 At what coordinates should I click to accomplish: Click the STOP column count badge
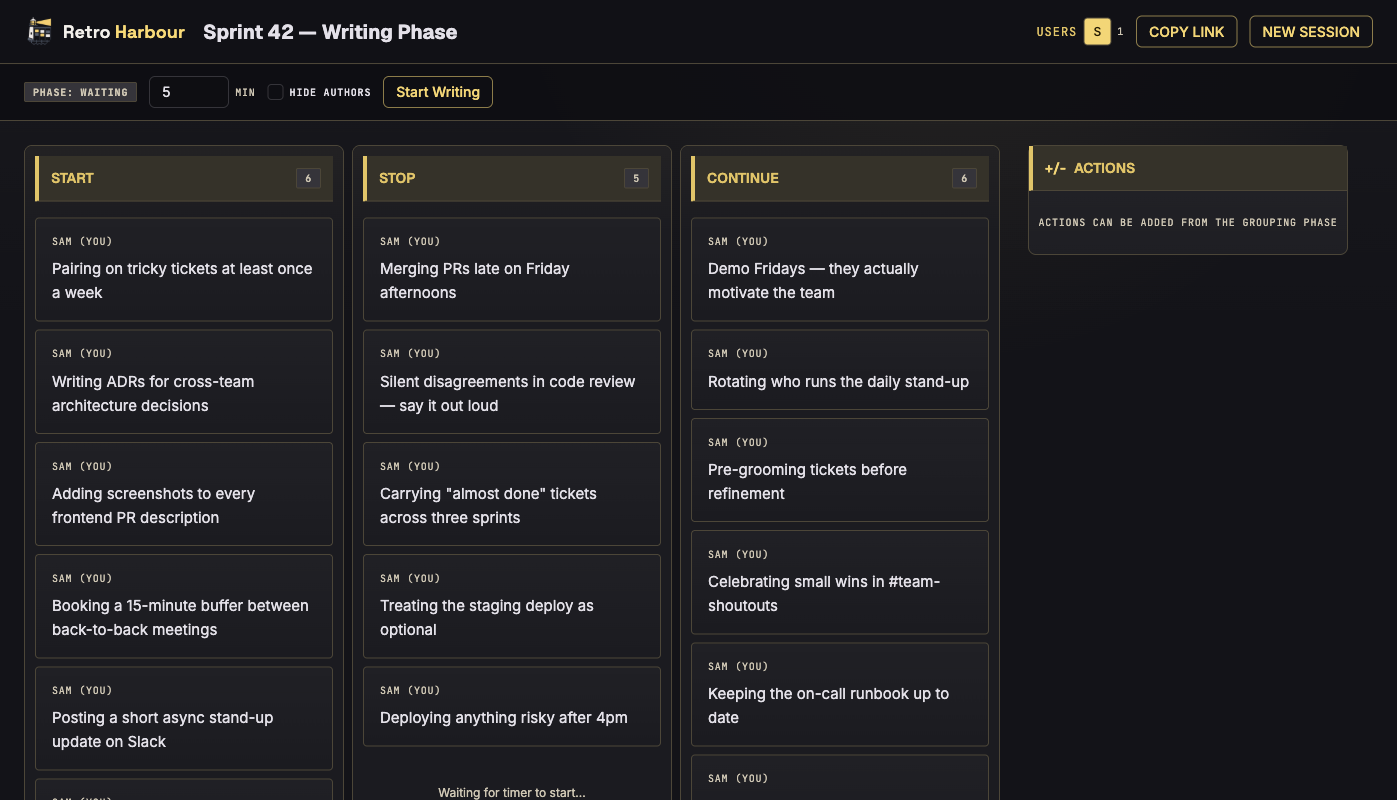(636, 178)
